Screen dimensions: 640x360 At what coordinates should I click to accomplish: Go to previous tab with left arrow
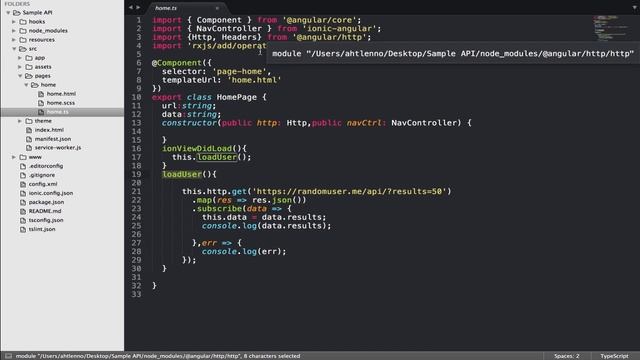click(131, 7)
